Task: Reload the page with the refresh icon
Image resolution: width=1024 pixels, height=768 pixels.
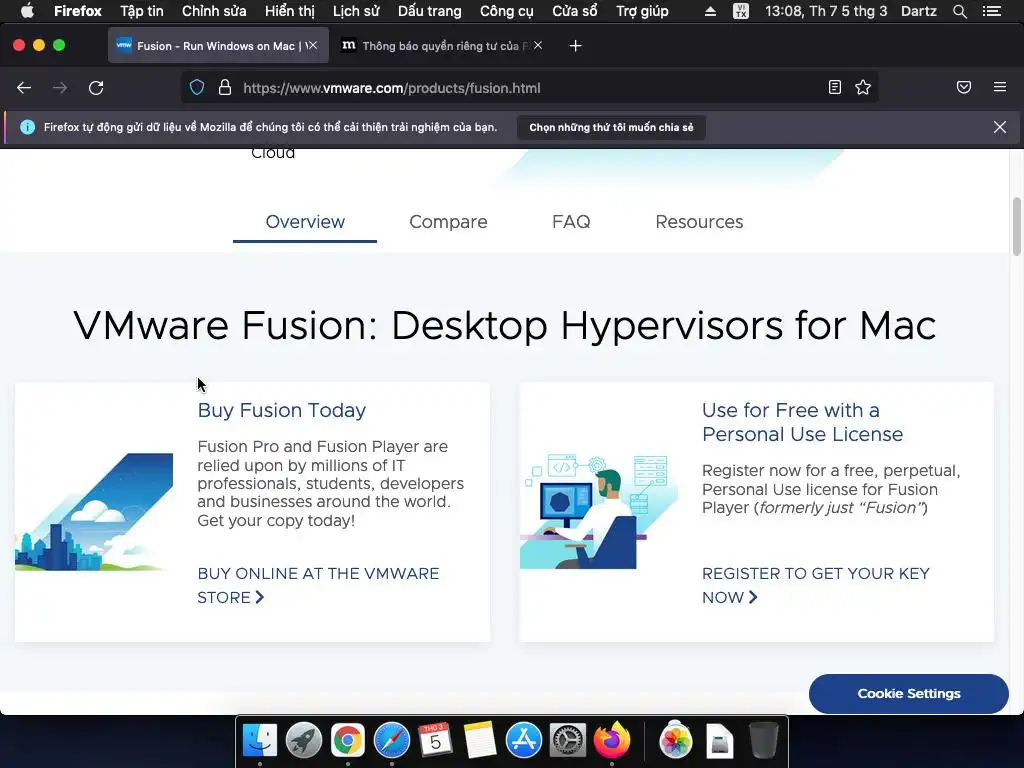Action: point(96,88)
